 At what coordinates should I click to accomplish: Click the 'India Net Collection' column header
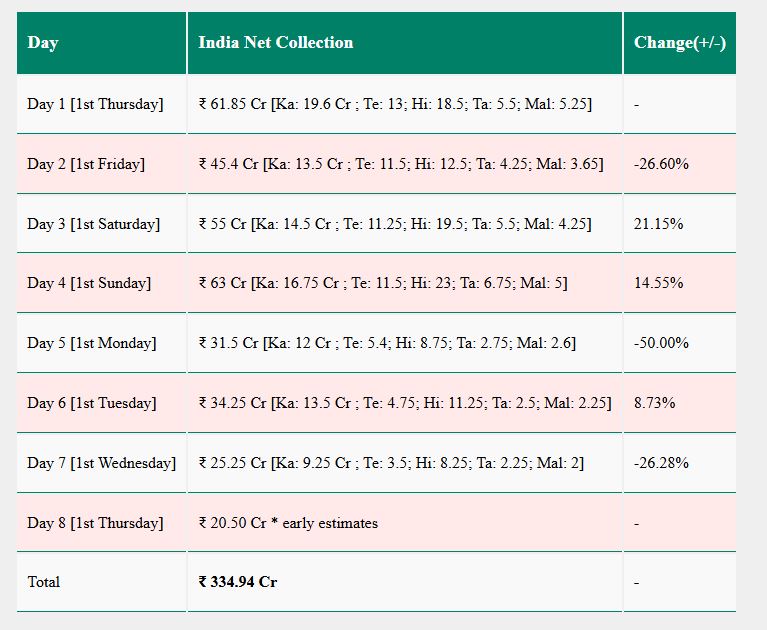[x=275, y=43]
